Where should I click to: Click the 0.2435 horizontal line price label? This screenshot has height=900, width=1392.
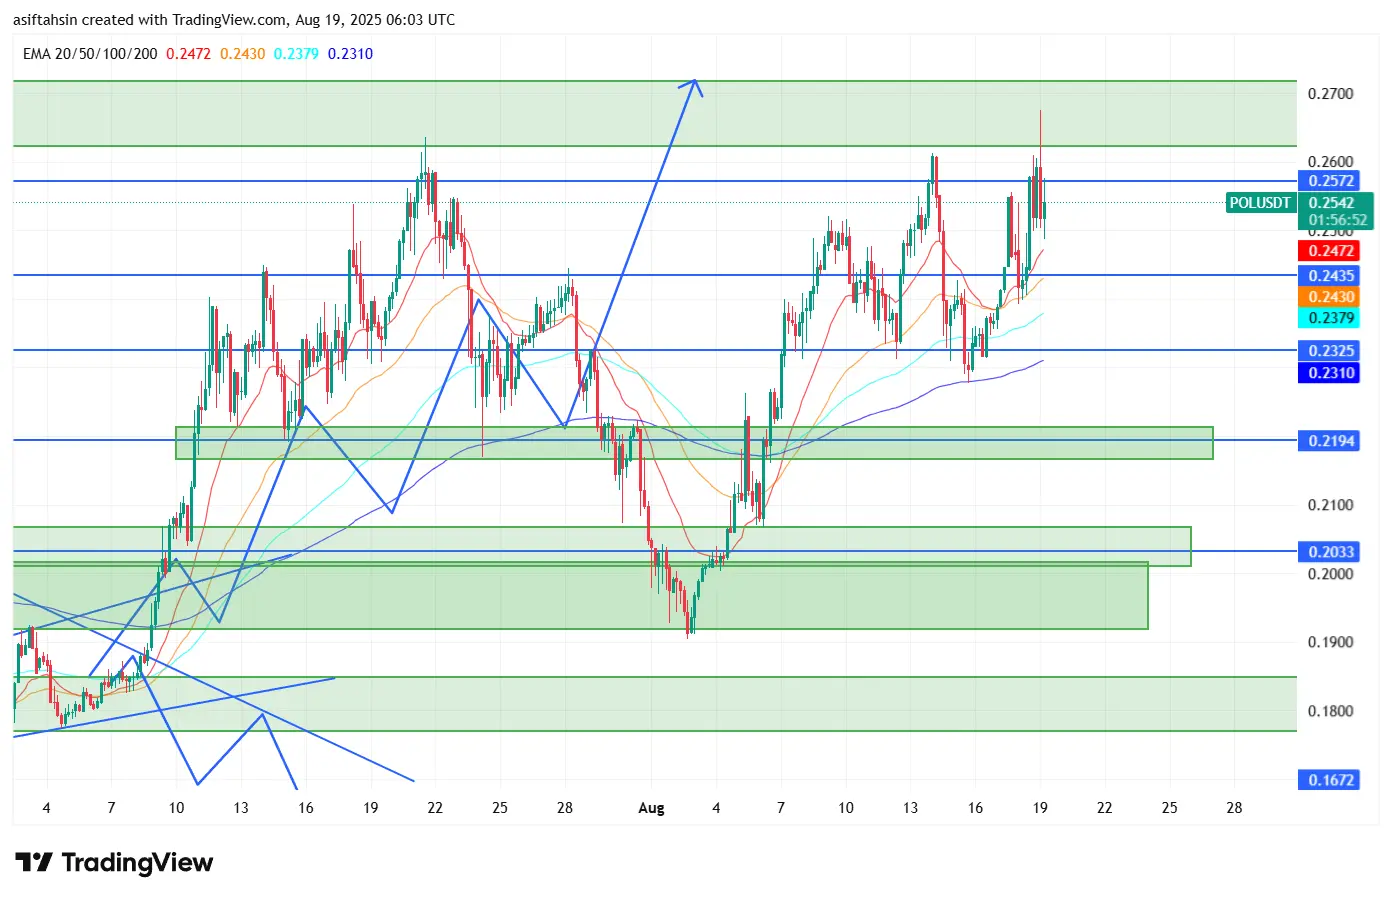[1329, 276]
